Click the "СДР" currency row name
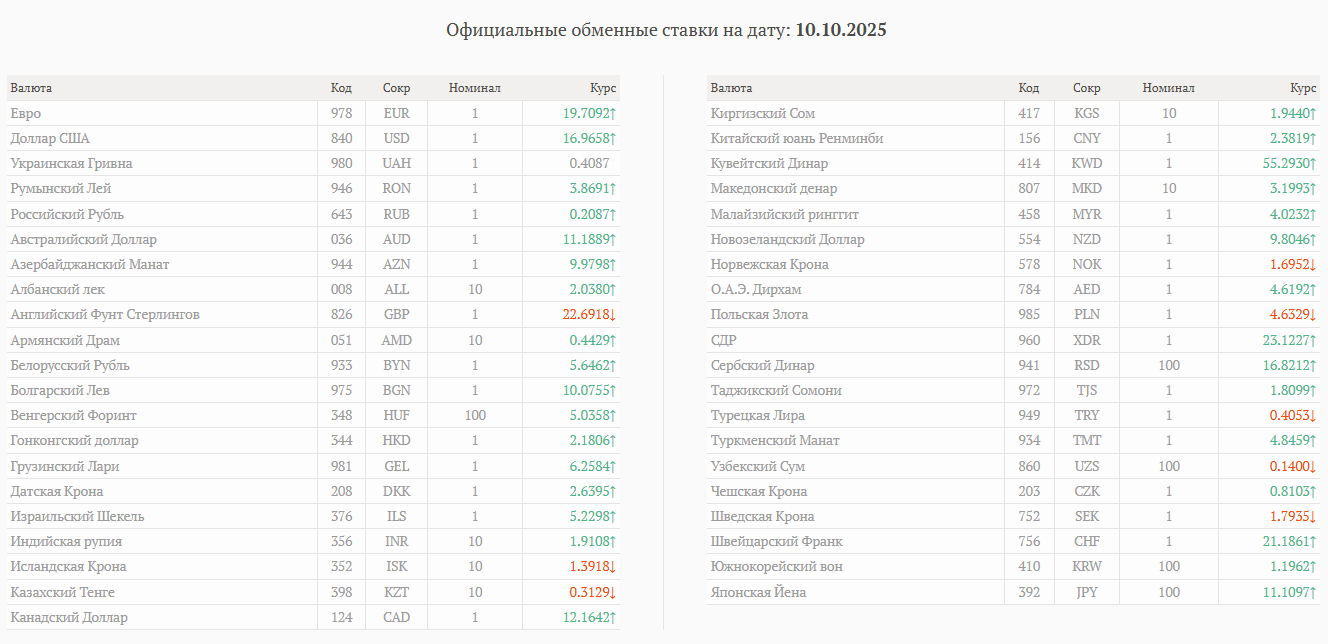 (x=723, y=341)
